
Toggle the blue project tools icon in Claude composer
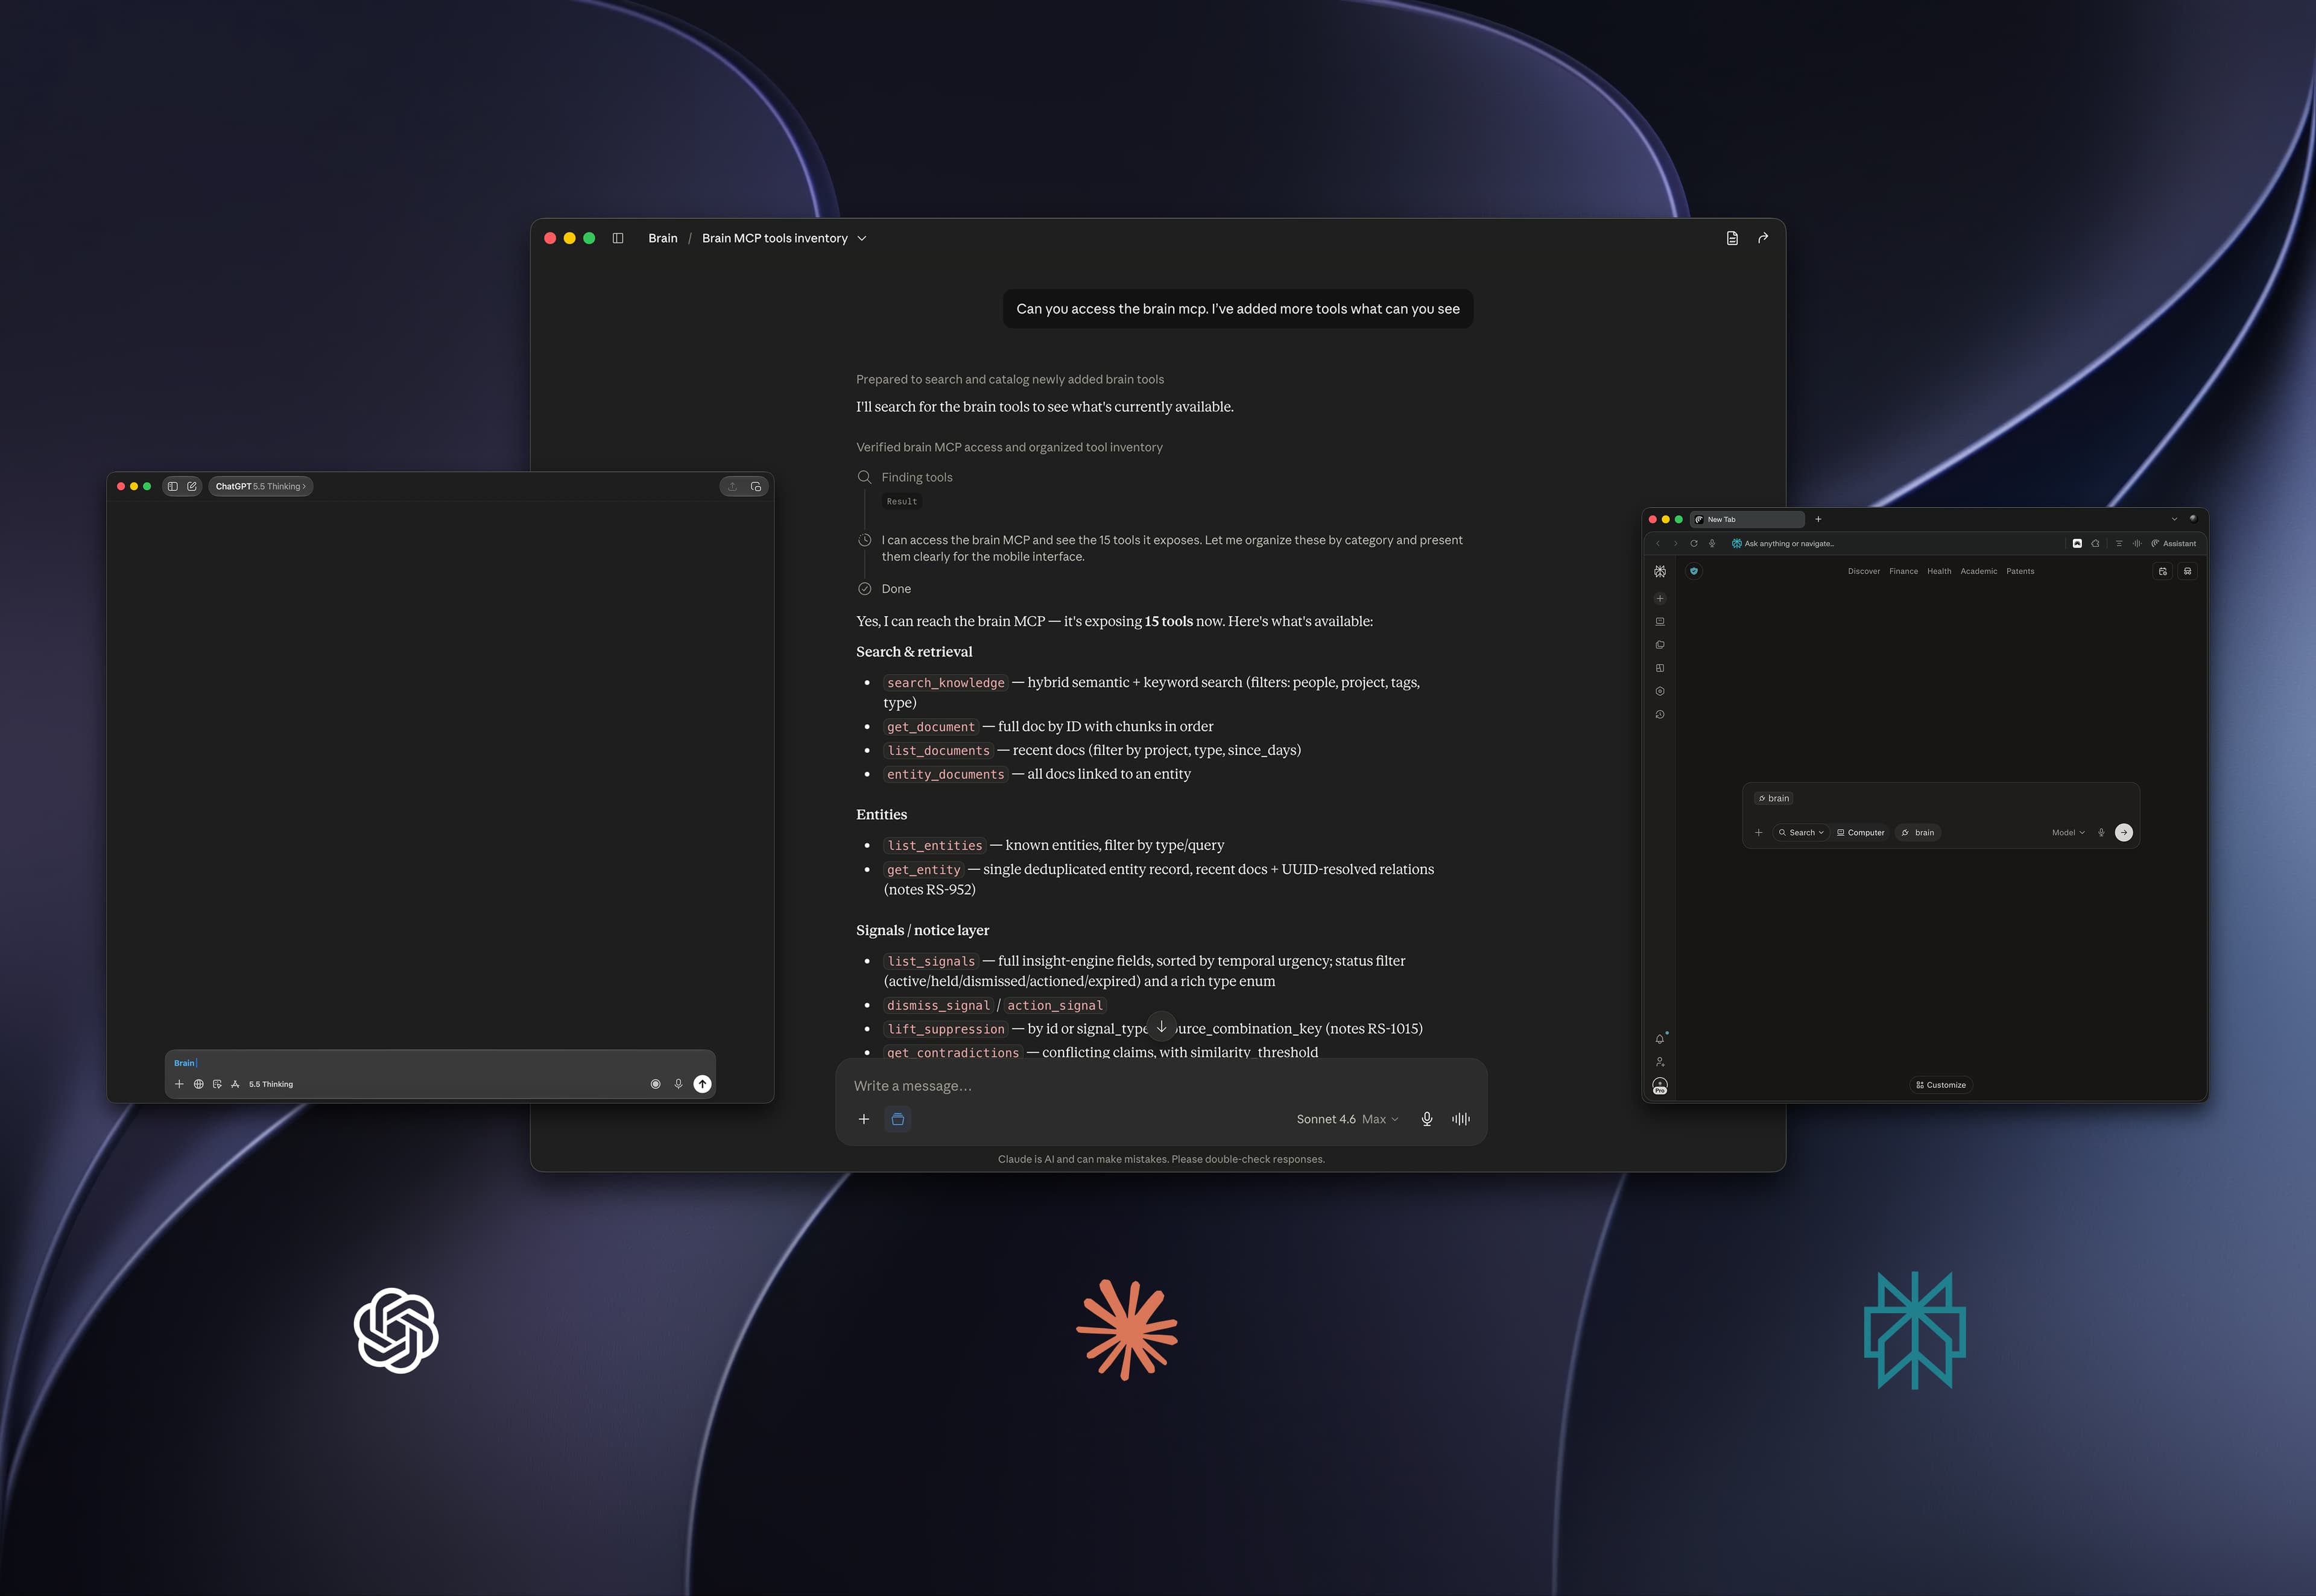[x=898, y=1119]
